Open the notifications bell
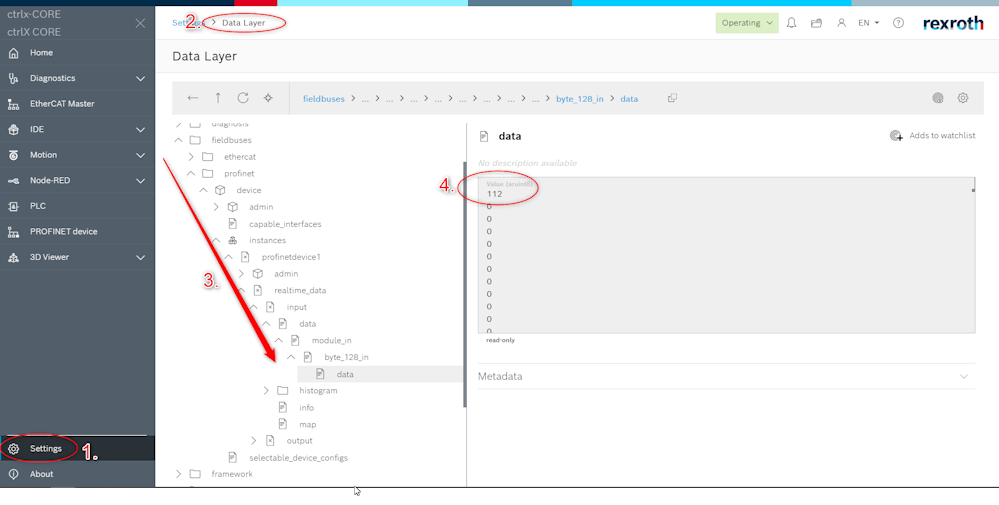Screen dimensions: 999x505 click(791, 23)
